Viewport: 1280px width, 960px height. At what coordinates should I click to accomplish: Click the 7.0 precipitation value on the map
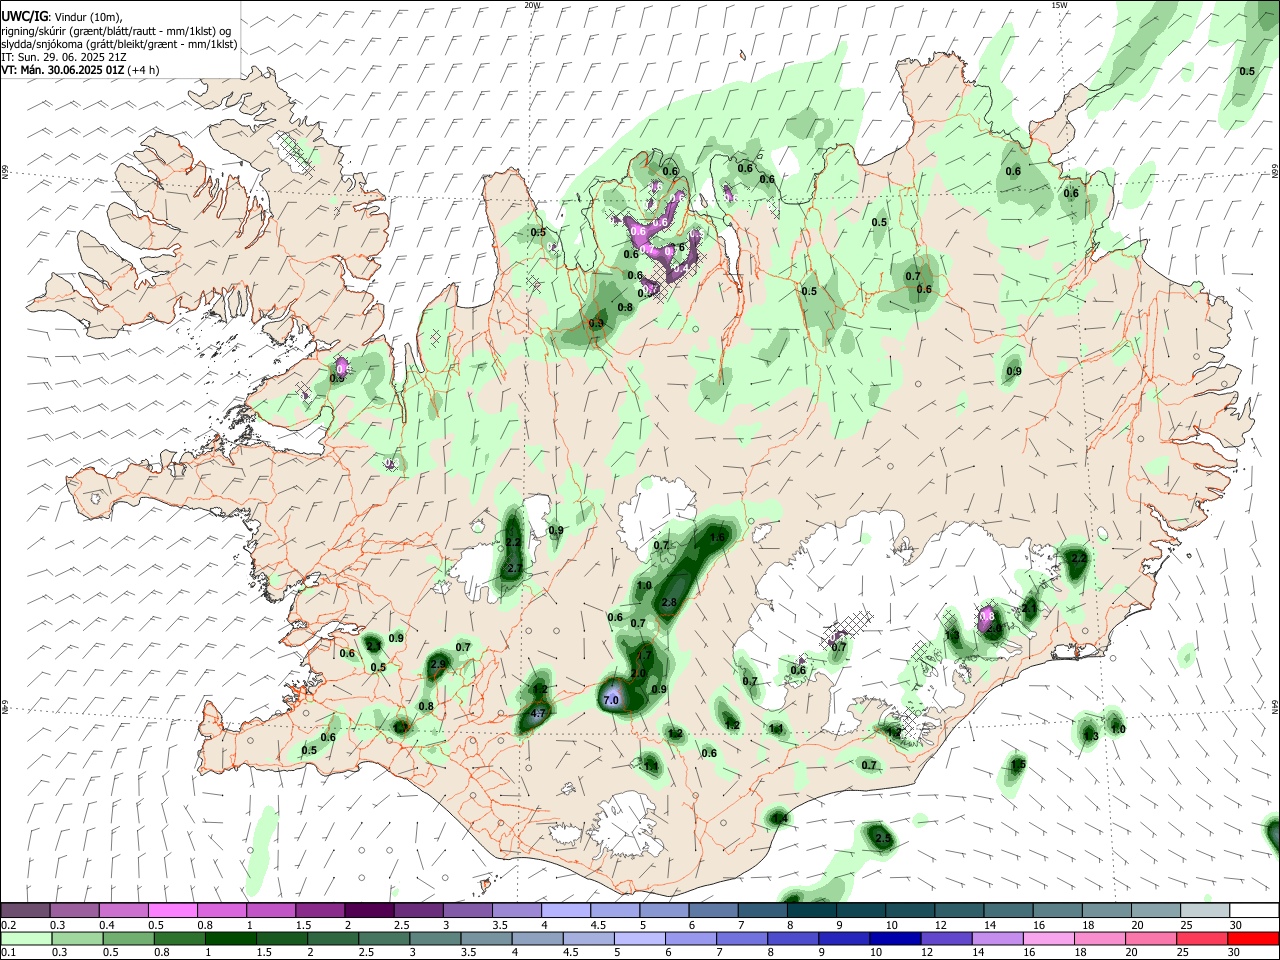(611, 699)
